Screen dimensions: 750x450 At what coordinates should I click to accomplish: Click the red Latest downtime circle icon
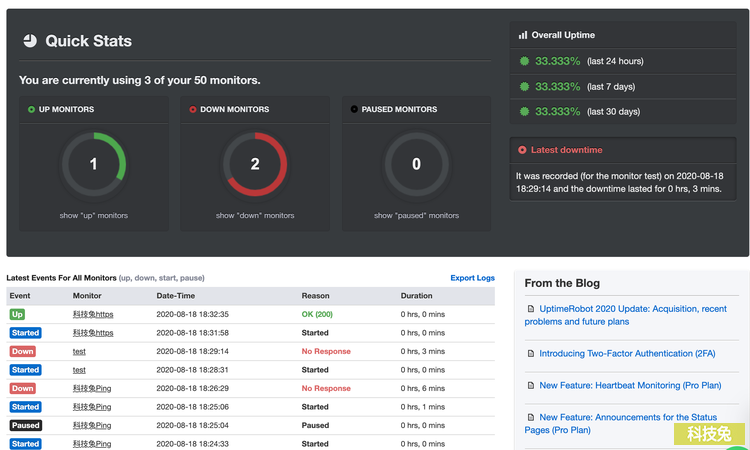(x=522, y=150)
